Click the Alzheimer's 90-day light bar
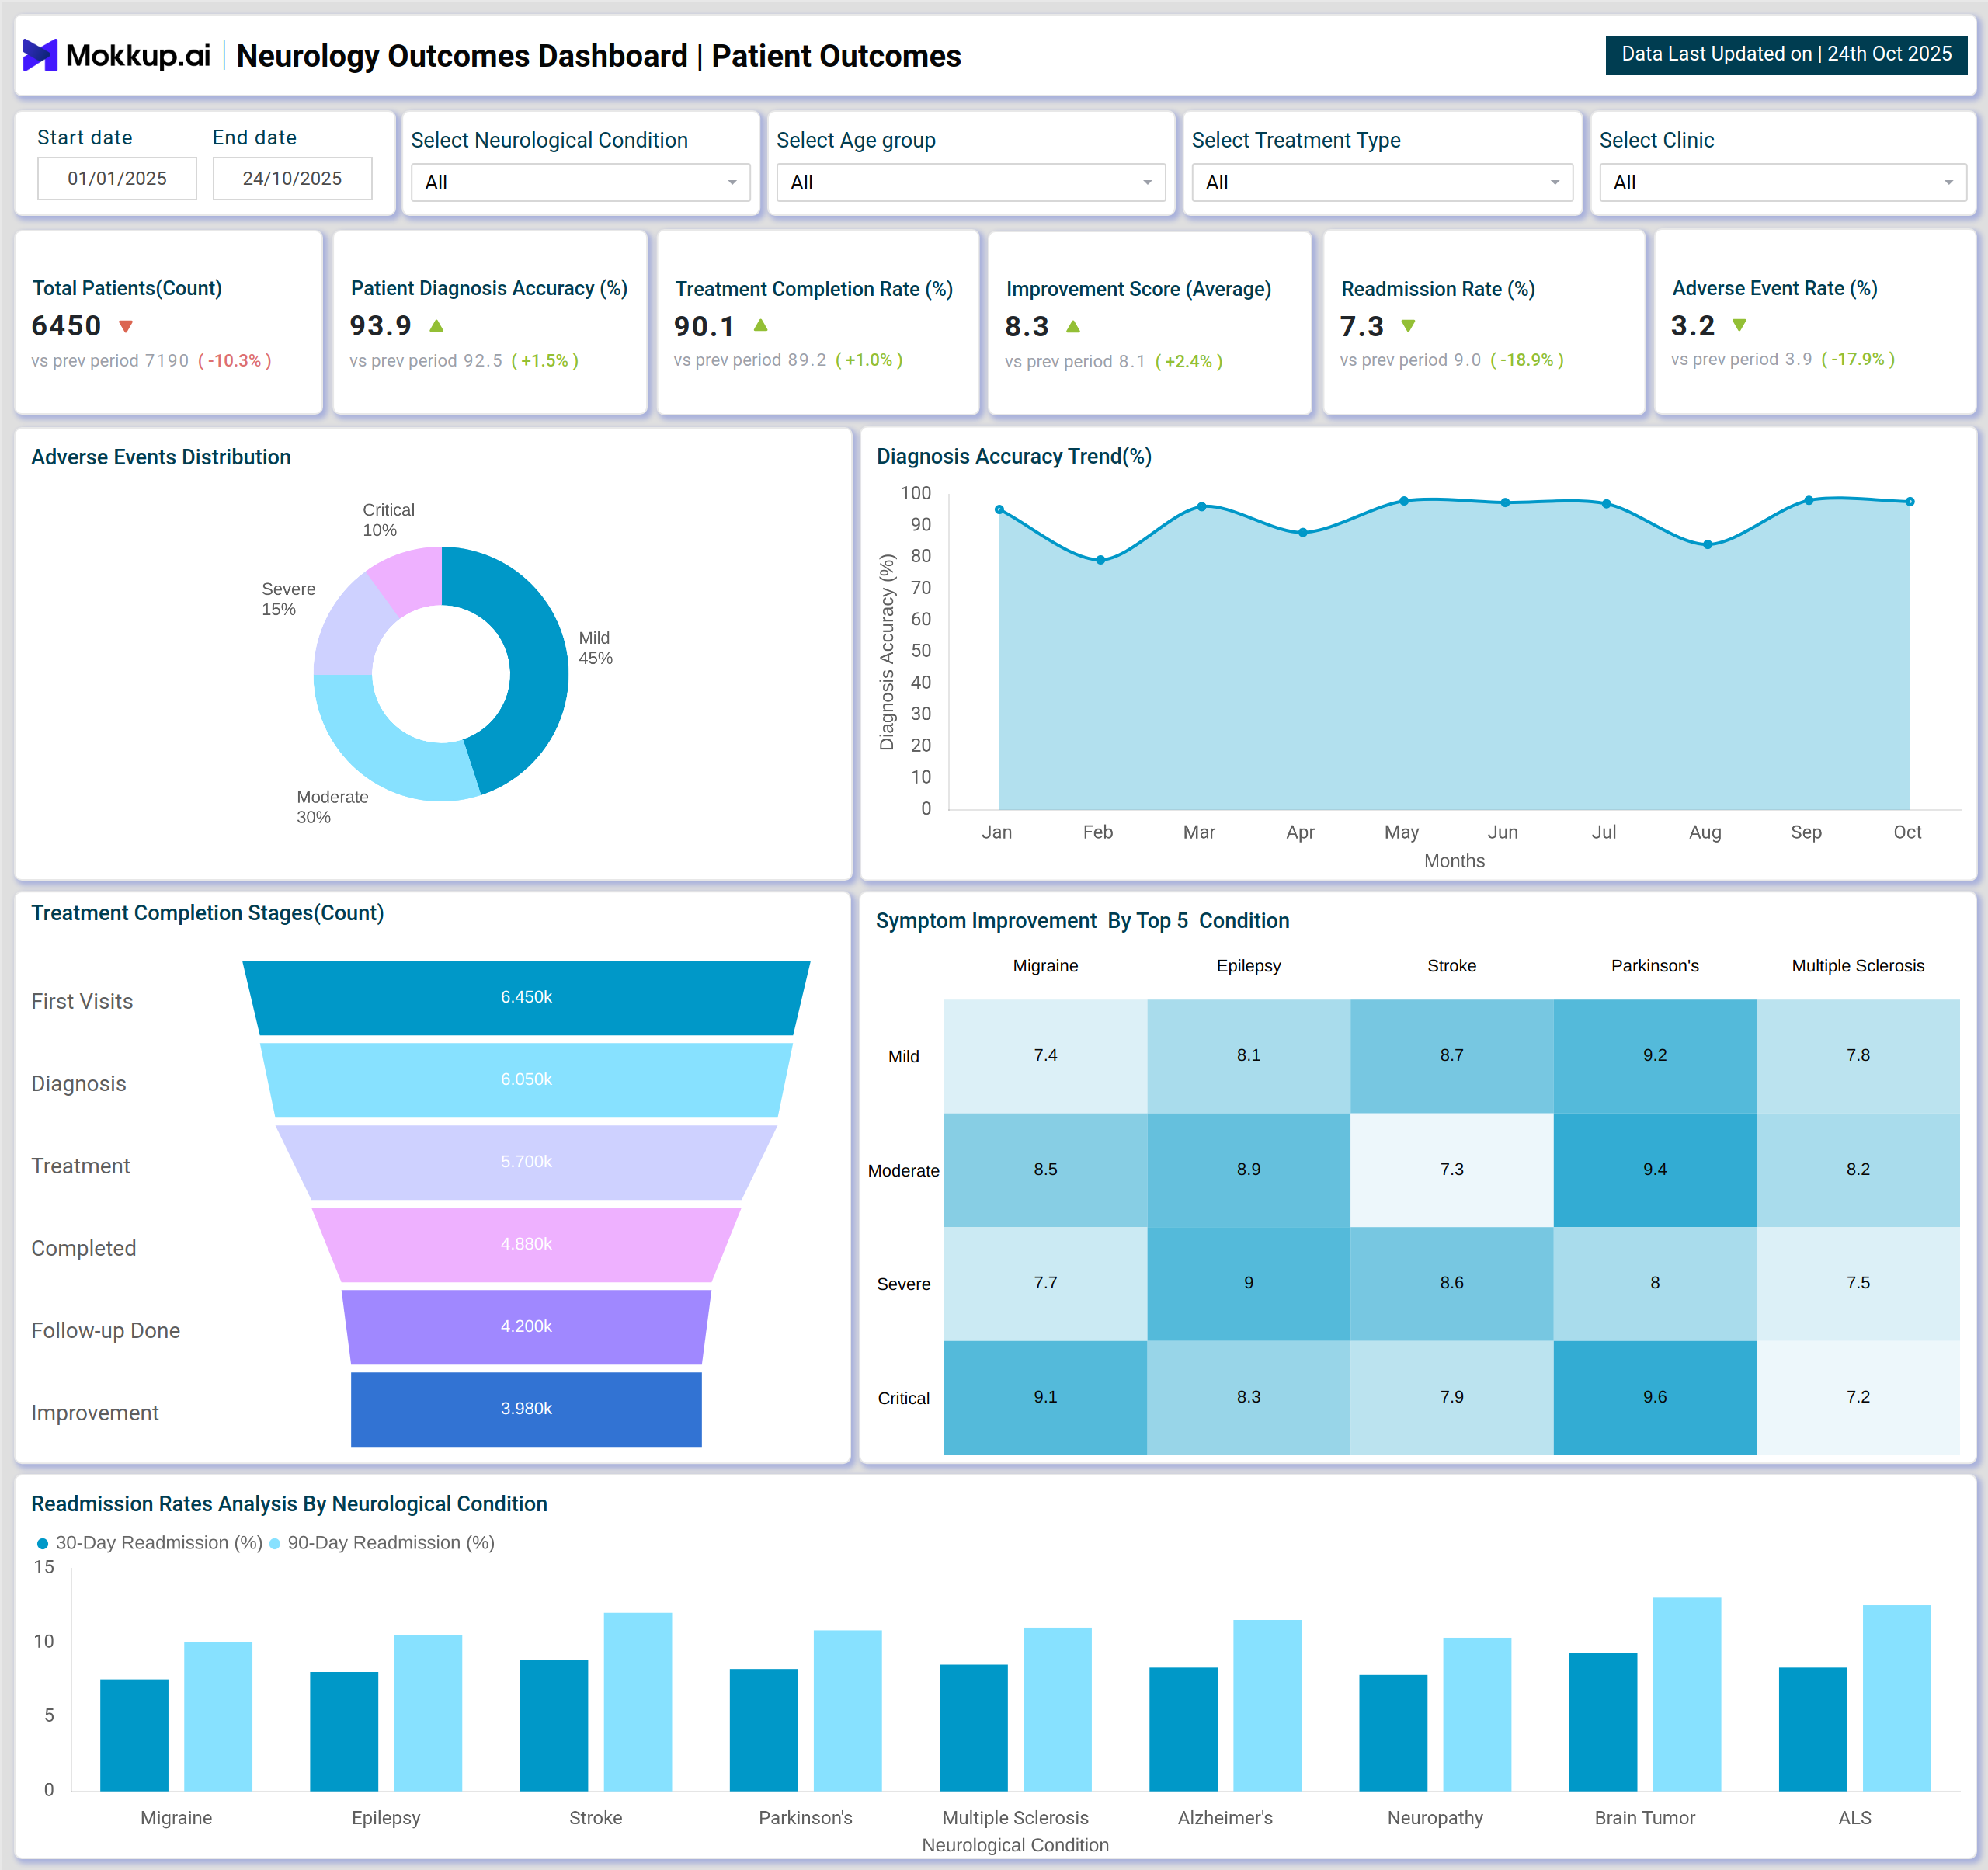 1267,1705
